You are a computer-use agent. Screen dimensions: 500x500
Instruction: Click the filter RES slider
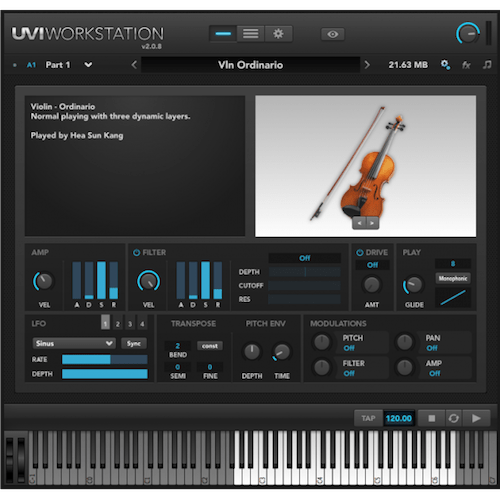(304, 299)
